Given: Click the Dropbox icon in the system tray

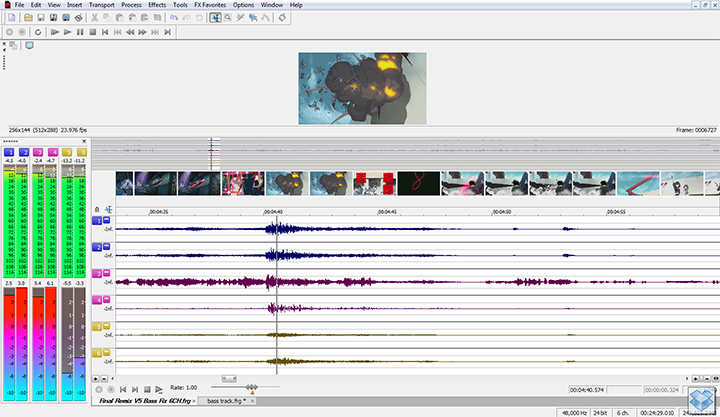Looking at the screenshot, I should coord(703,400).
